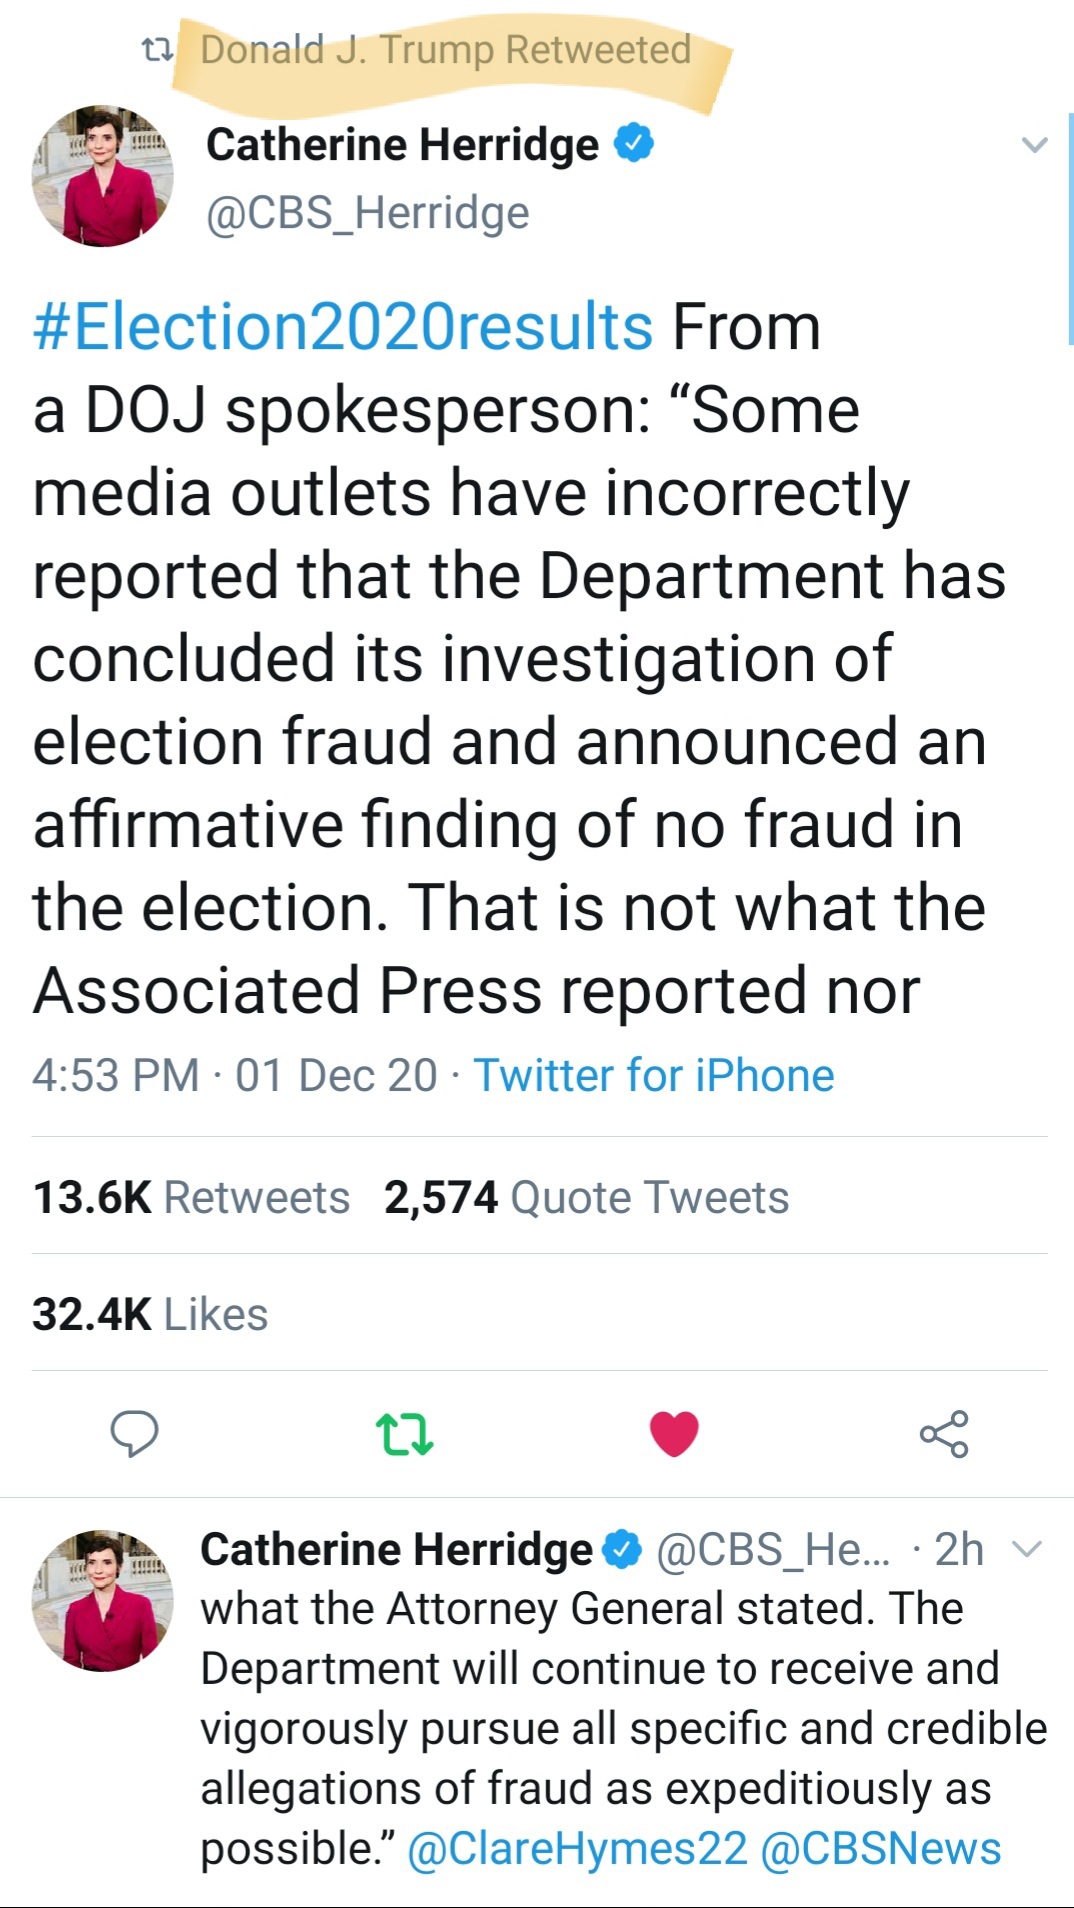Open the #Election2020results hashtag
The width and height of the screenshot is (1074, 1908).
pos(343,327)
